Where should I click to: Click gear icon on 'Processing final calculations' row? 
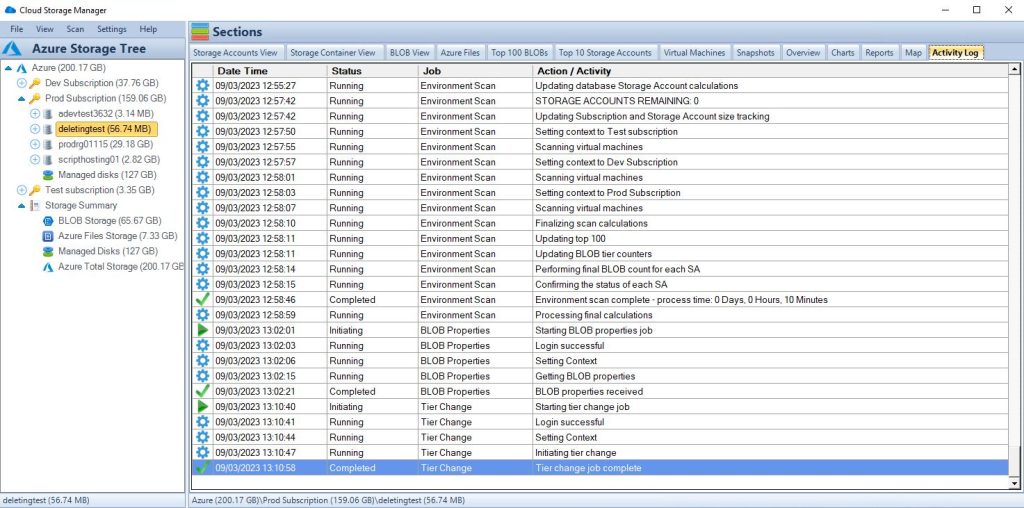202,315
